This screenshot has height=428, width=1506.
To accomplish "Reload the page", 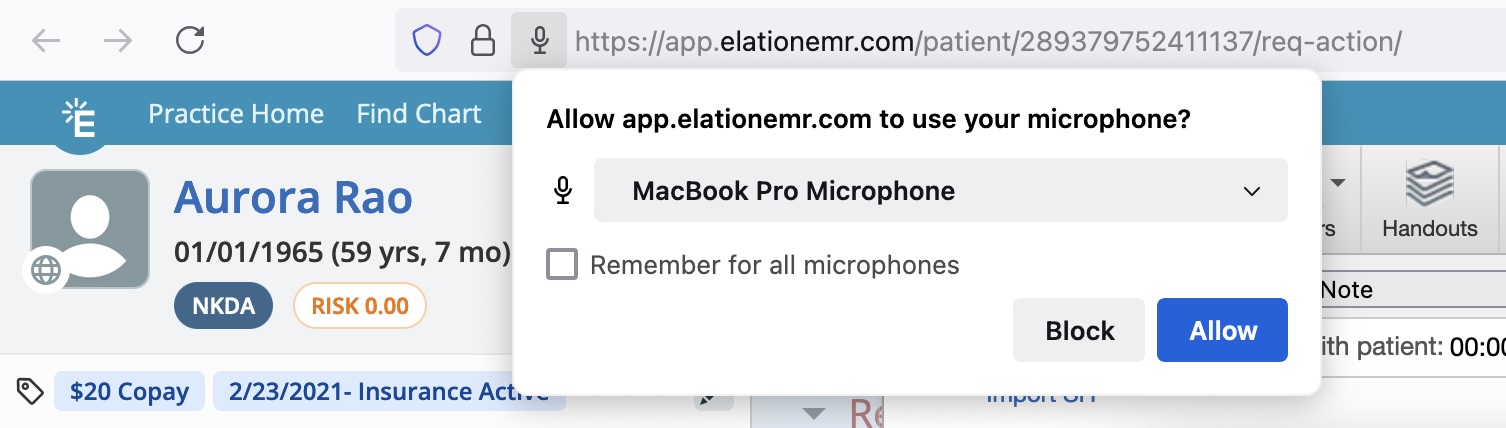I will point(190,41).
